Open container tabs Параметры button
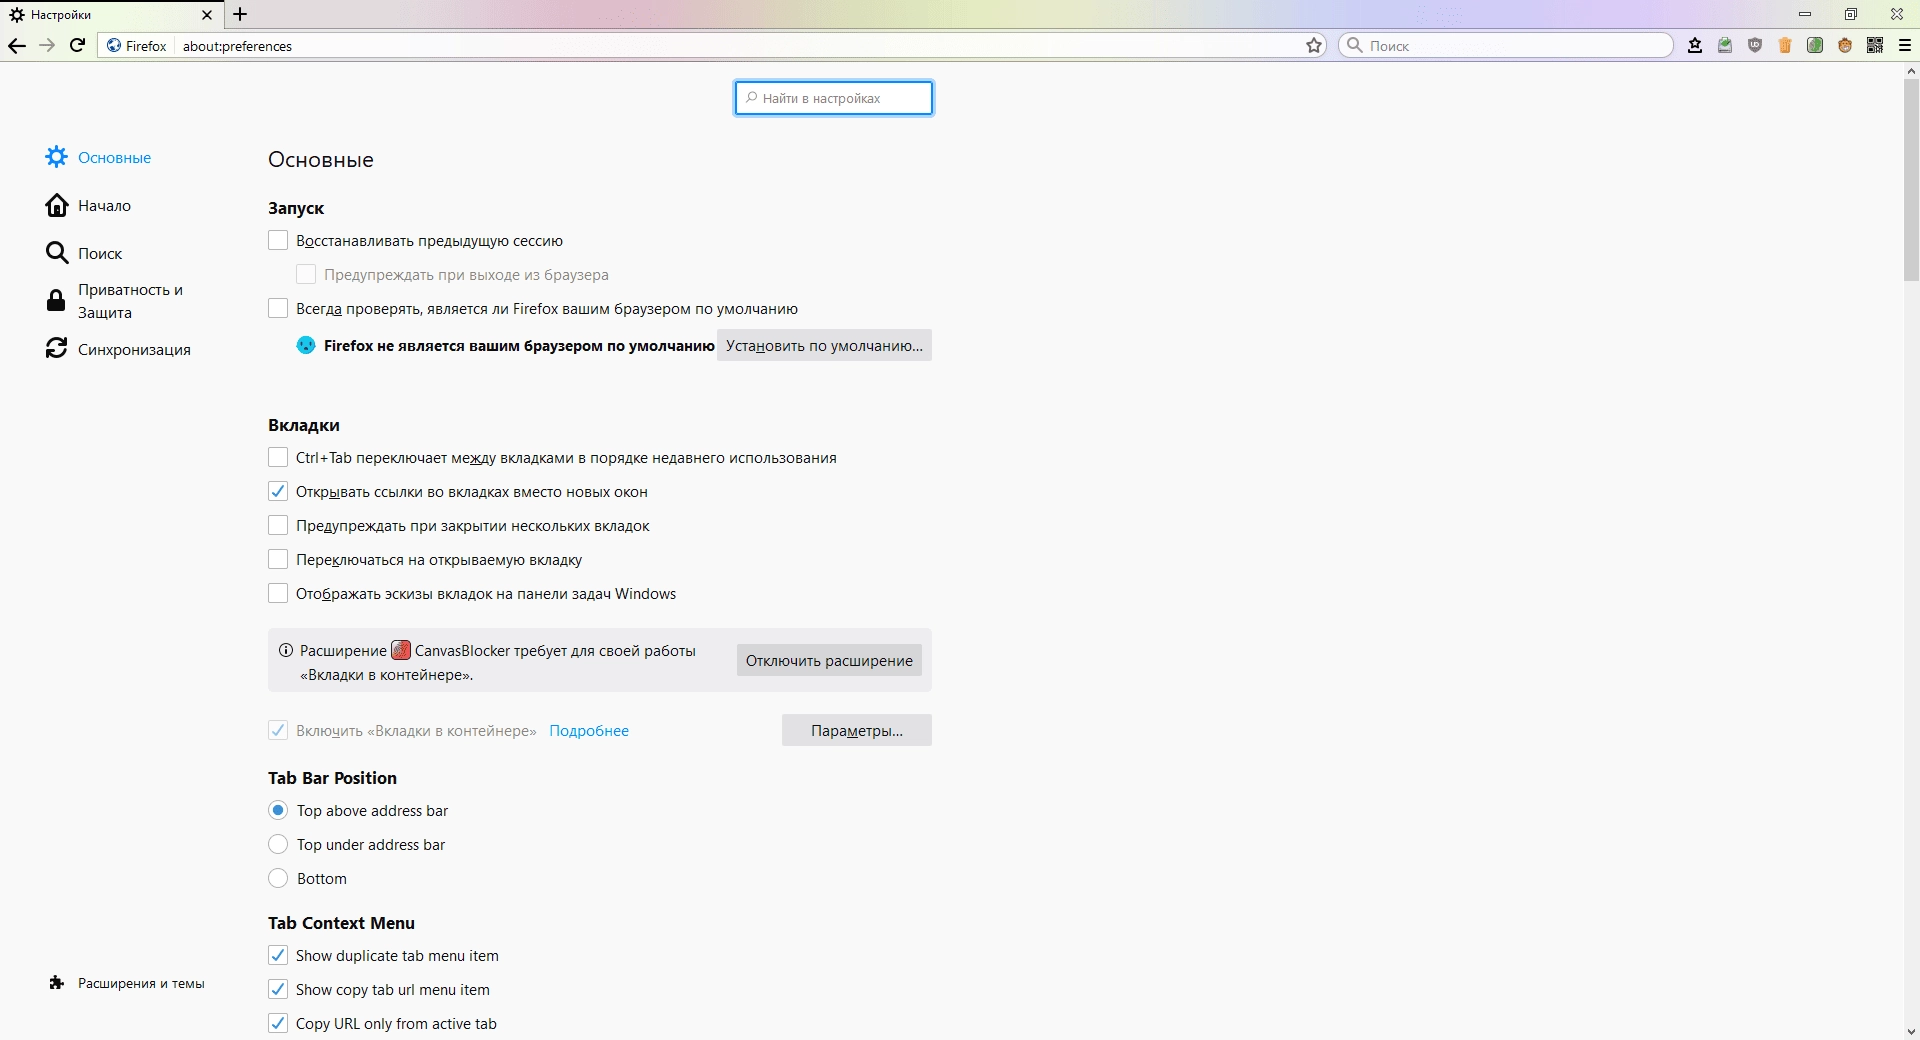 (857, 730)
